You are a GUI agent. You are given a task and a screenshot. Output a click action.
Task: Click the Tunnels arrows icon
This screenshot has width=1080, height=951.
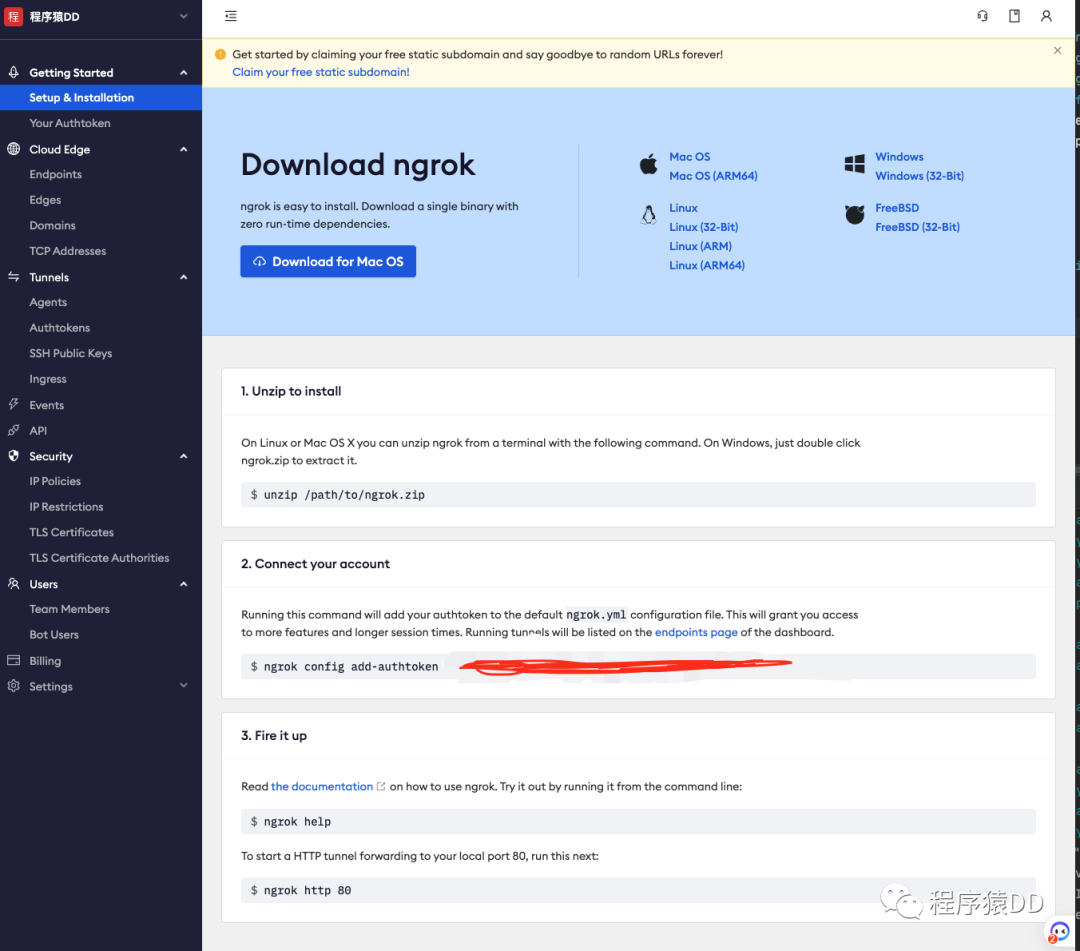(x=13, y=277)
